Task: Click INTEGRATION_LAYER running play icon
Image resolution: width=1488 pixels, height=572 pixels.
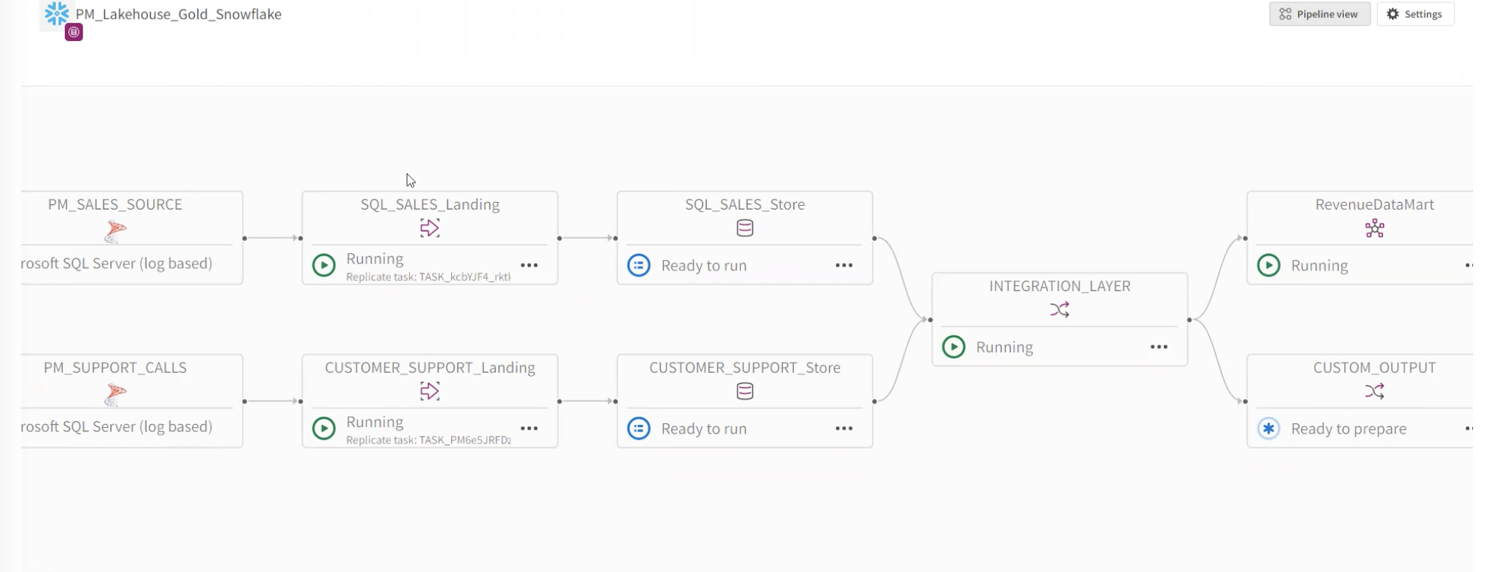Action: [x=954, y=347]
